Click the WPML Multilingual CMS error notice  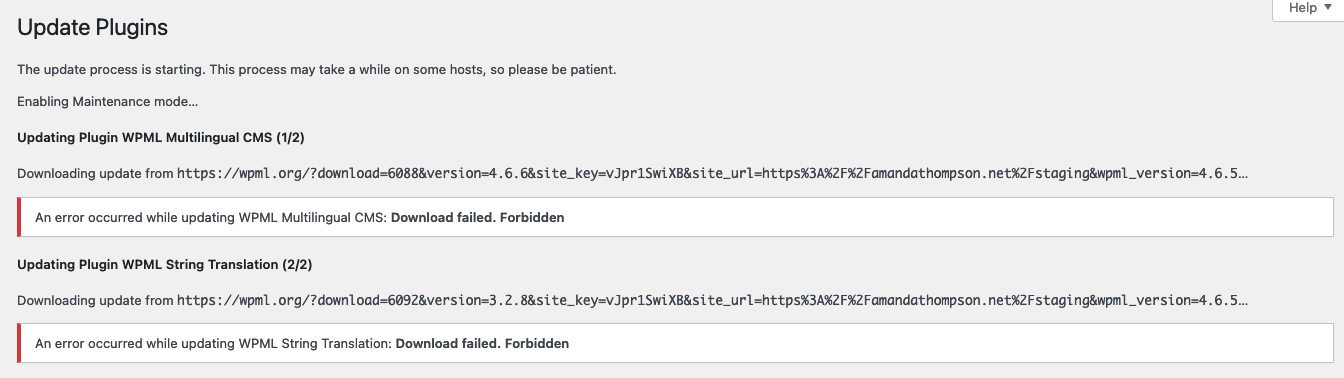676,217
